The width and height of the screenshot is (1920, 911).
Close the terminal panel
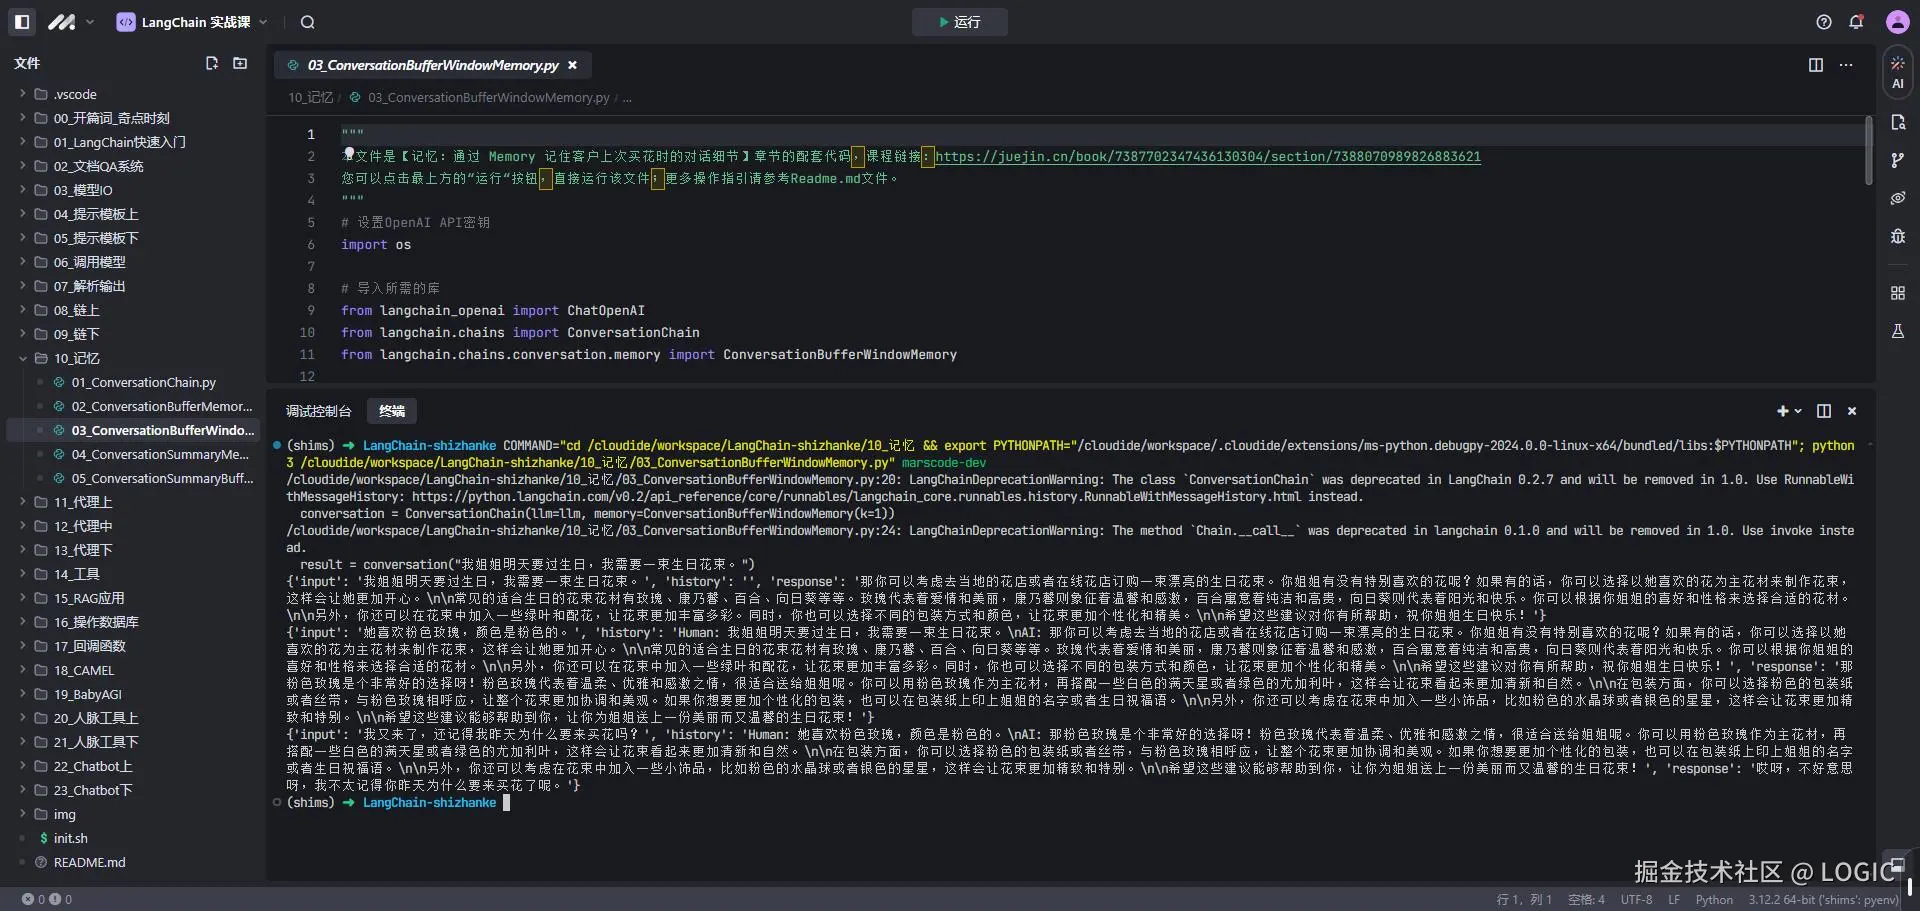[1852, 411]
